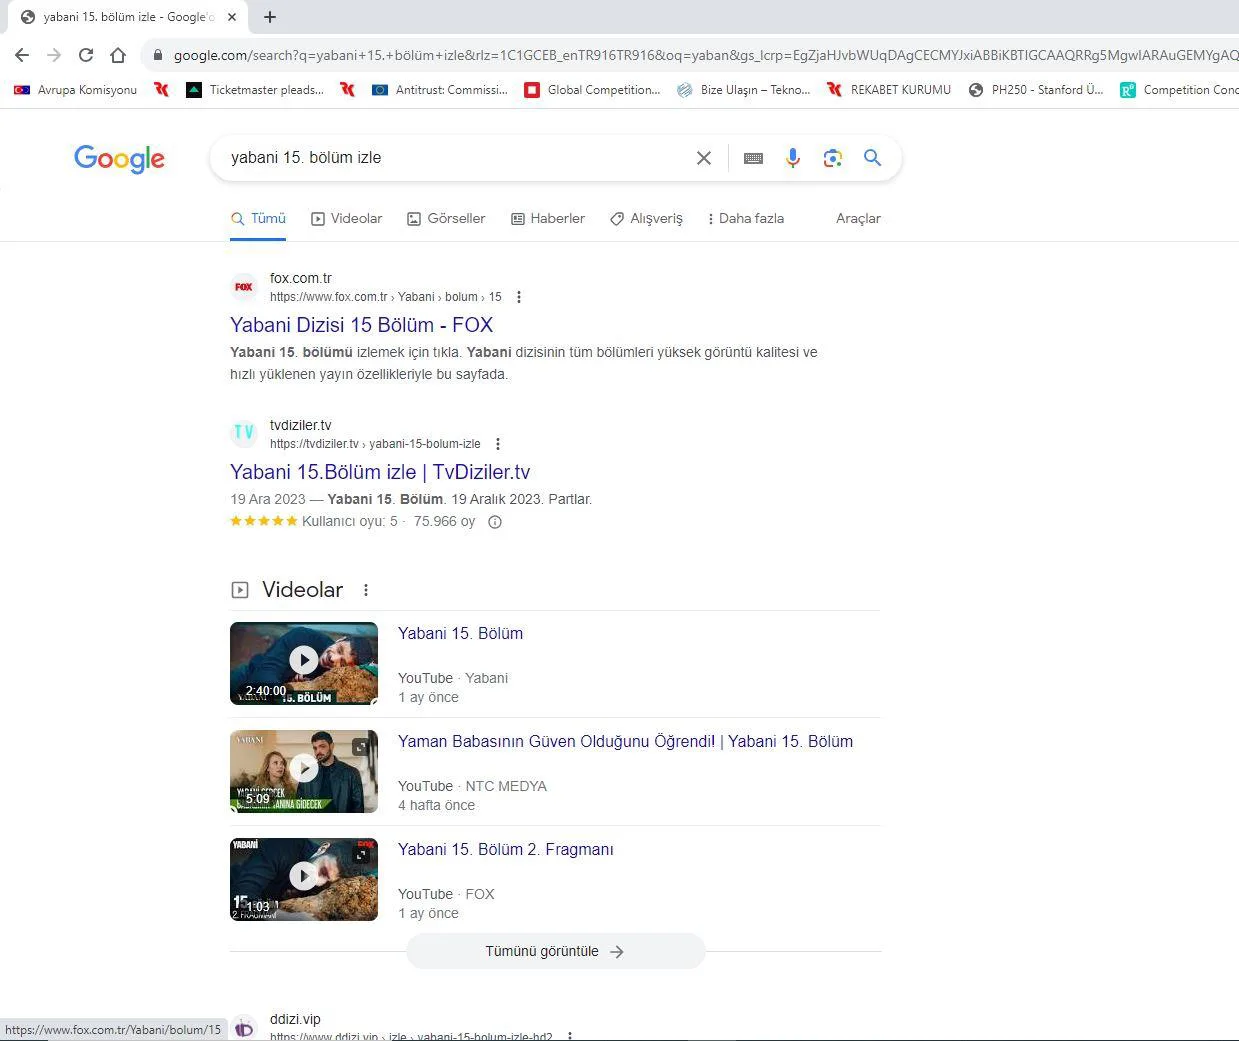Open Yabani 15.Bölüm izle TvDiziler.tv link
1239x1041 pixels.
(x=380, y=472)
